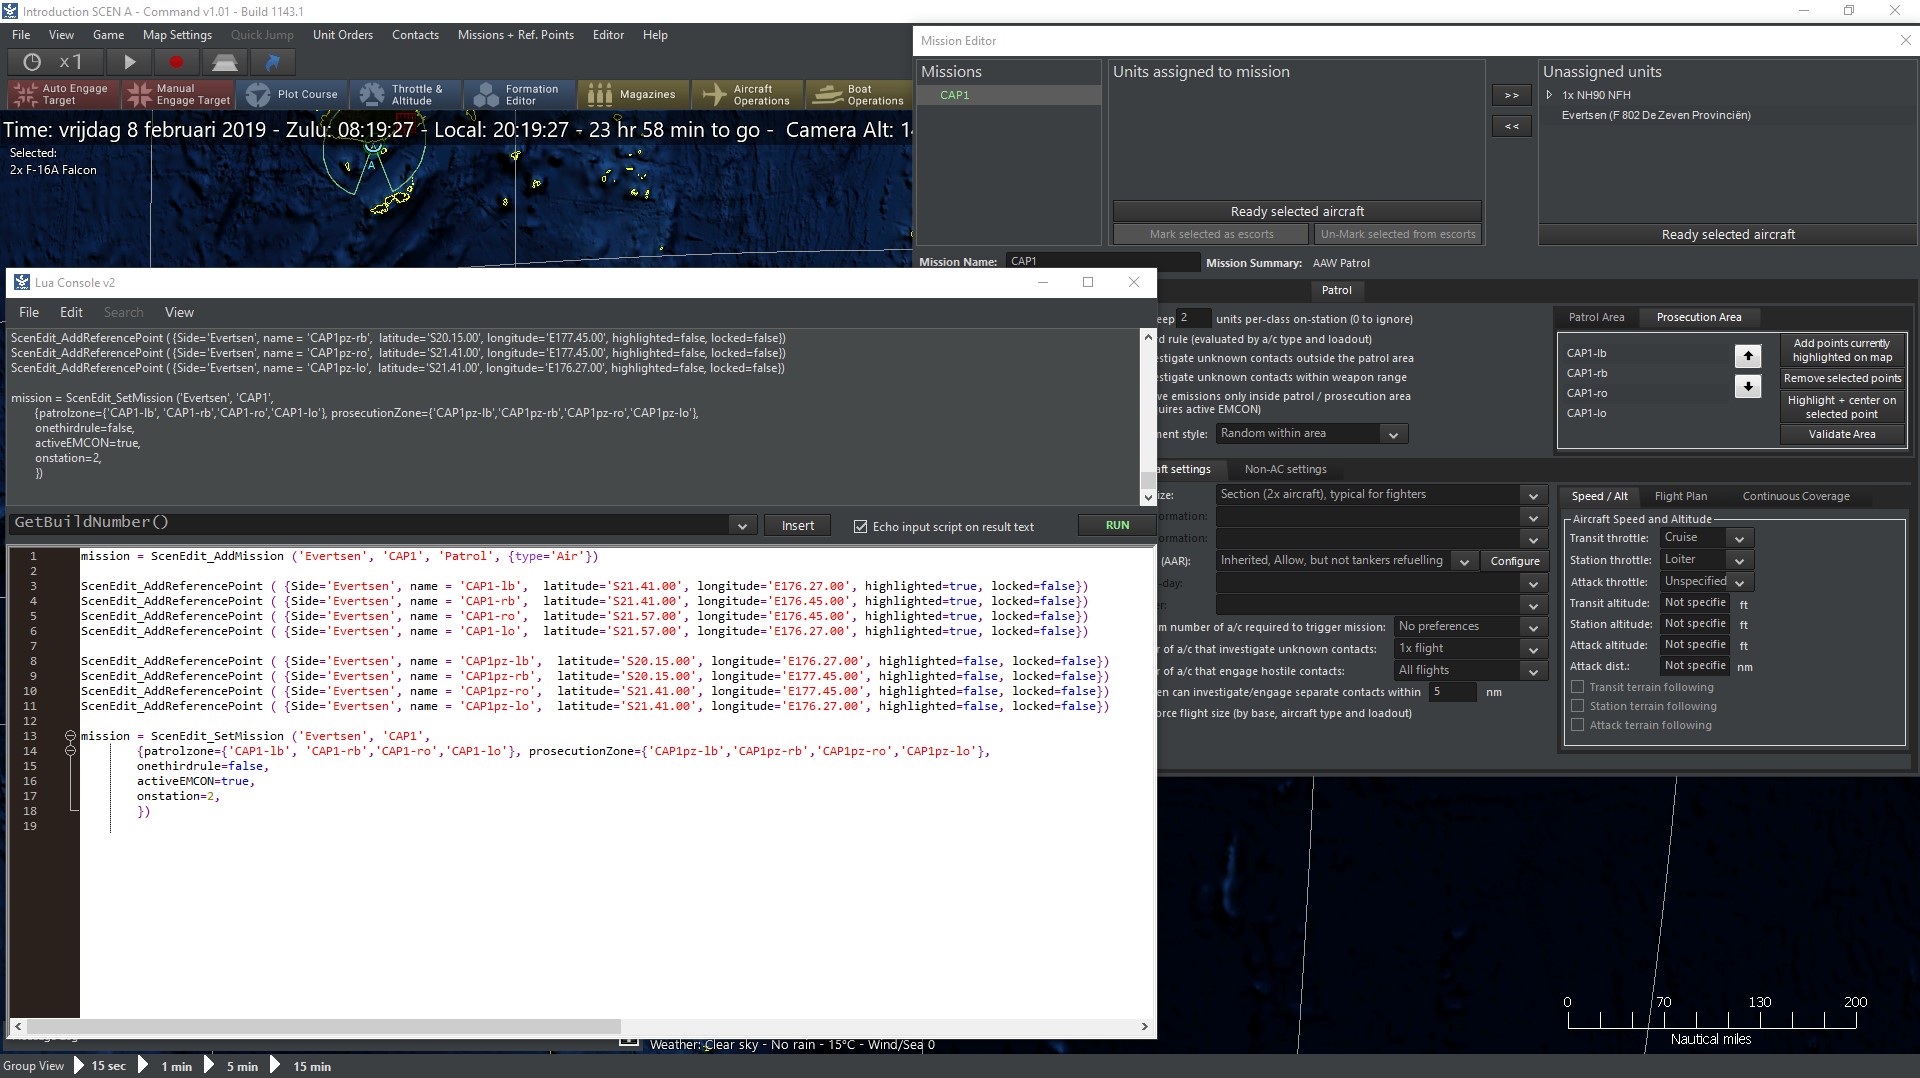Image resolution: width=1920 pixels, height=1078 pixels.
Task: Switch to the Patrol Area tab
Action: pyautogui.click(x=1596, y=317)
